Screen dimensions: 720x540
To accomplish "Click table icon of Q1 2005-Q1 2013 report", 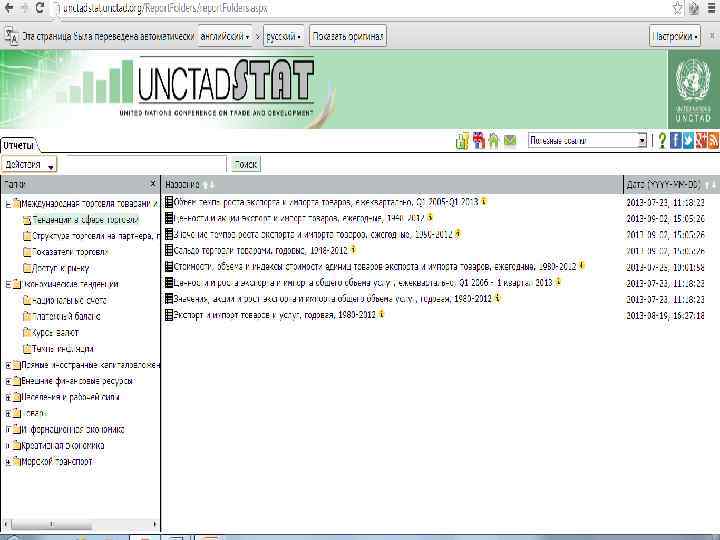I will pyautogui.click(x=169, y=202).
